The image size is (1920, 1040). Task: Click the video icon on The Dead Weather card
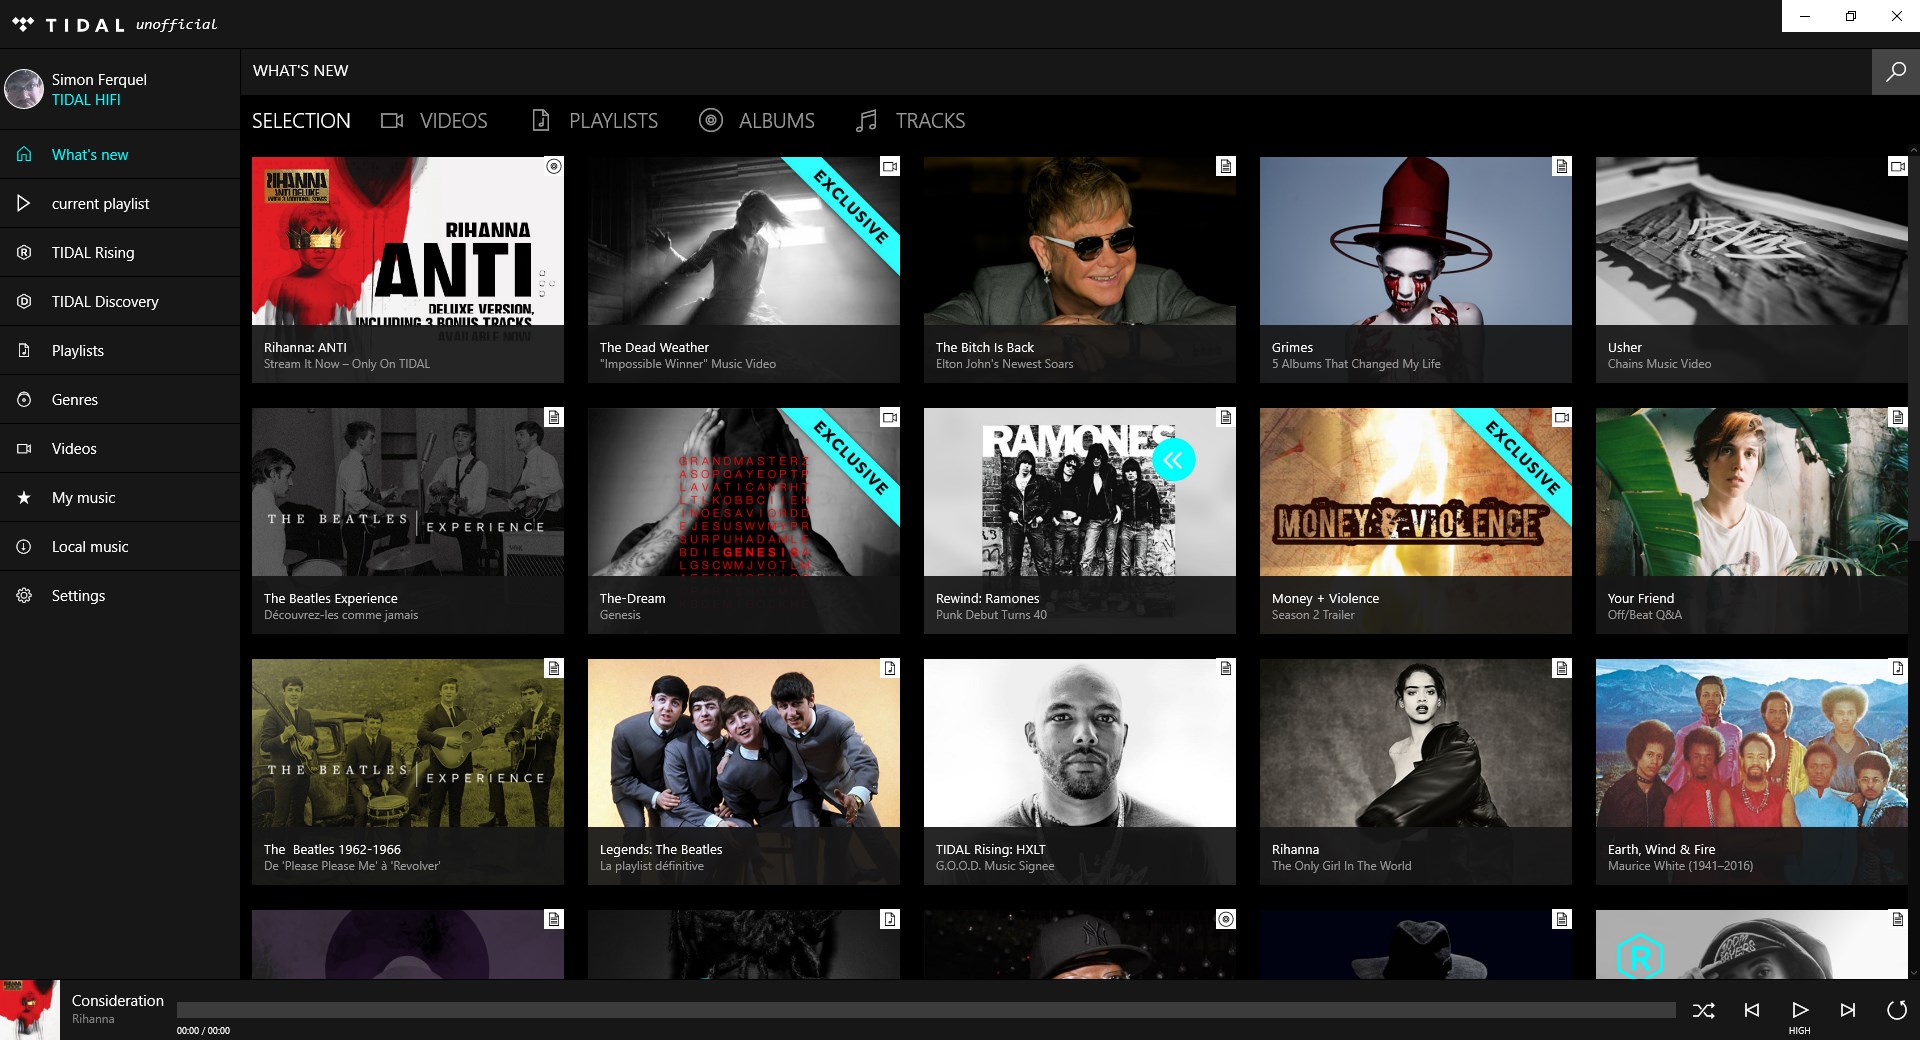(889, 167)
